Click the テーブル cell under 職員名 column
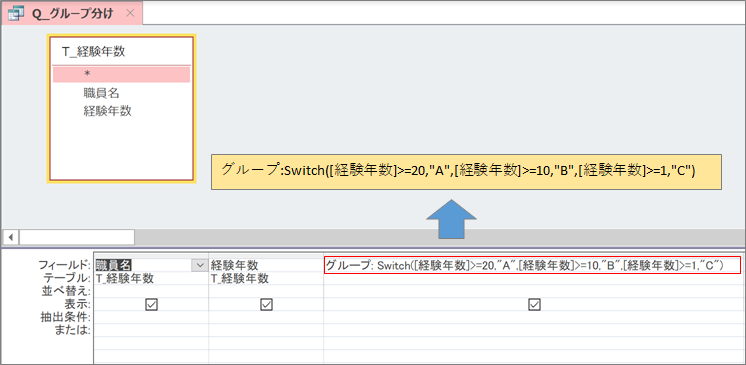746x365 pixels. [151, 278]
